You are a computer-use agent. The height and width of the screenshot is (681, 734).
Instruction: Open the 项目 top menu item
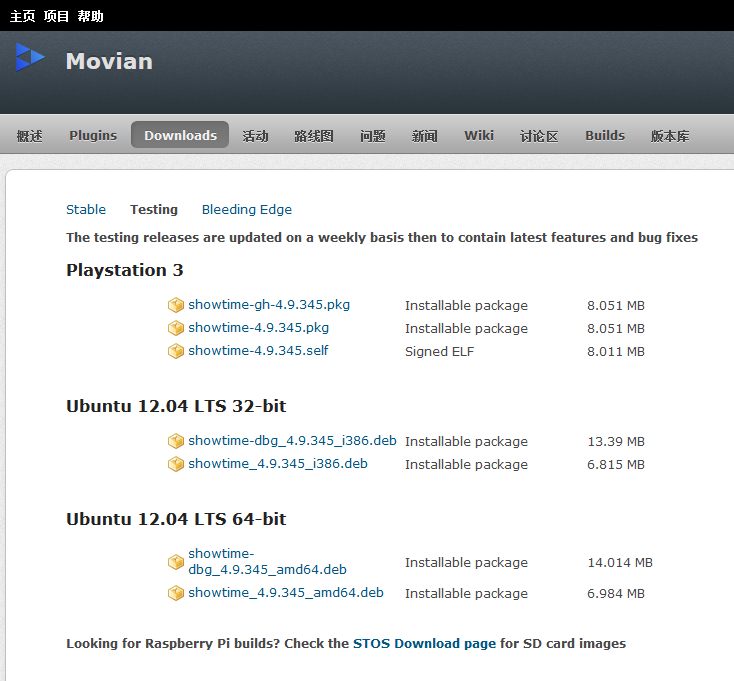[56, 16]
